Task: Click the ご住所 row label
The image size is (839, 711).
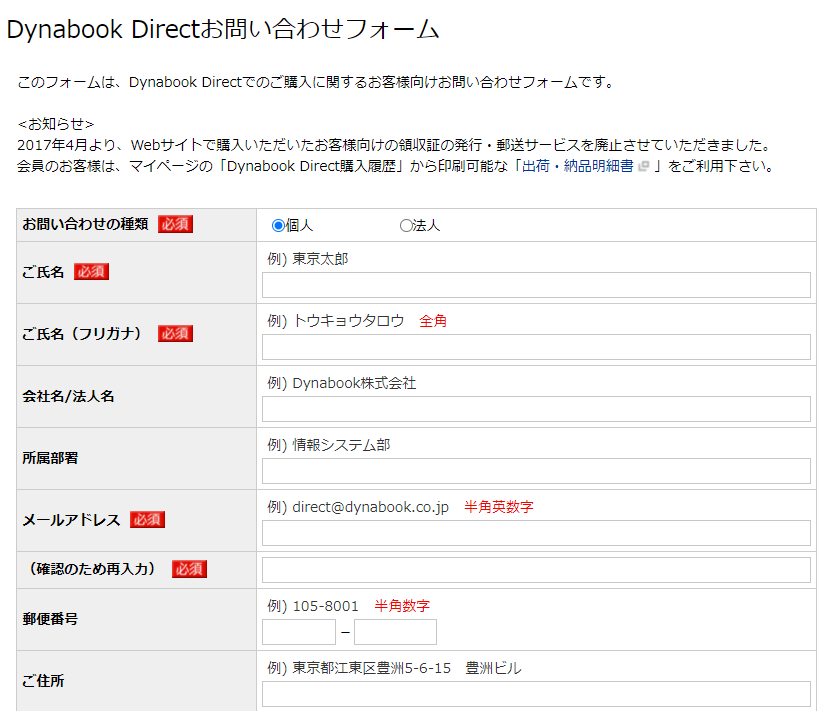Action: coord(43,681)
